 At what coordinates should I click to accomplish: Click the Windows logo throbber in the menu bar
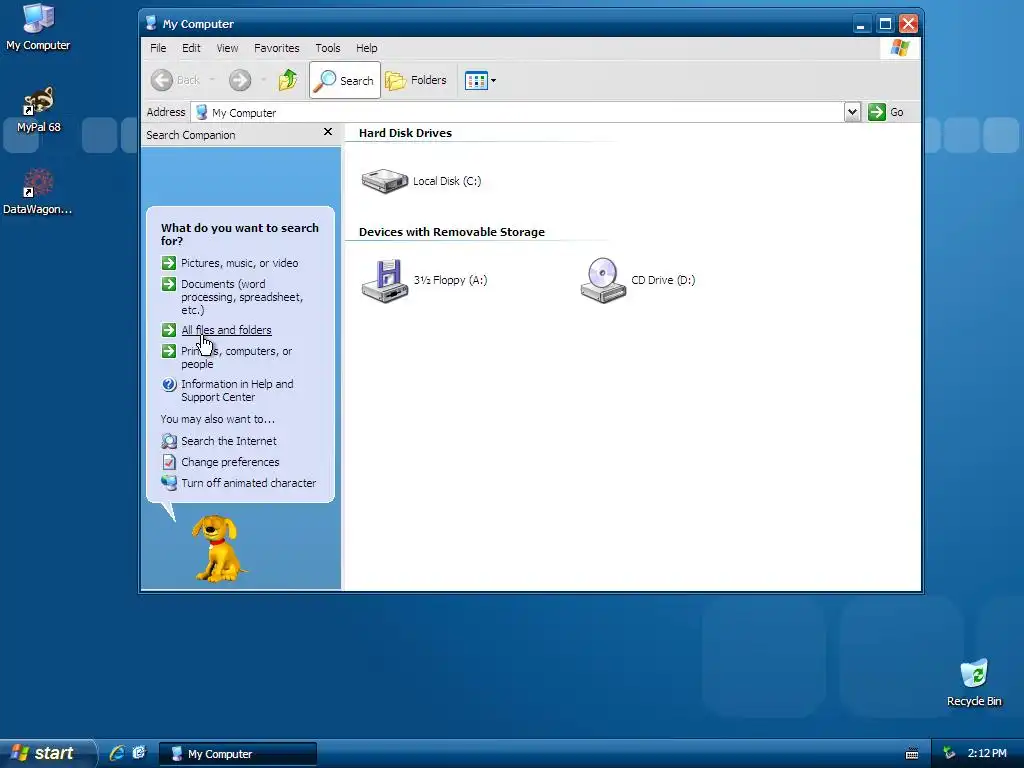coord(900,48)
